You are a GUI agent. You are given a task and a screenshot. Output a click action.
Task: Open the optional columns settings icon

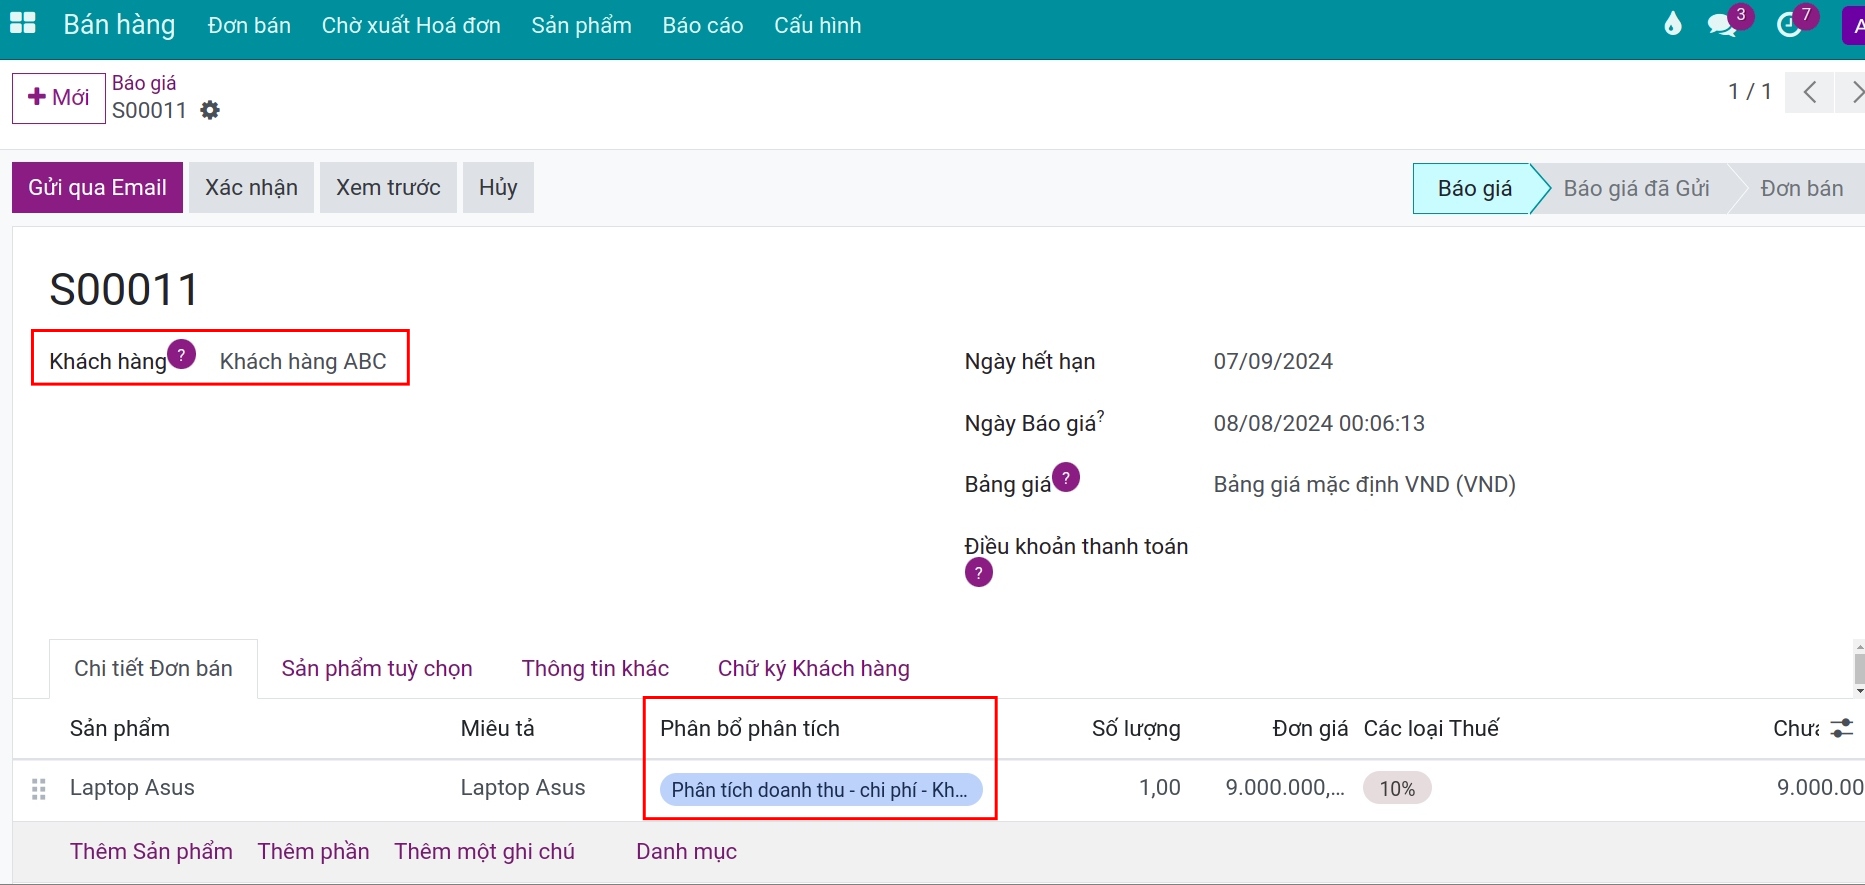tap(1842, 728)
